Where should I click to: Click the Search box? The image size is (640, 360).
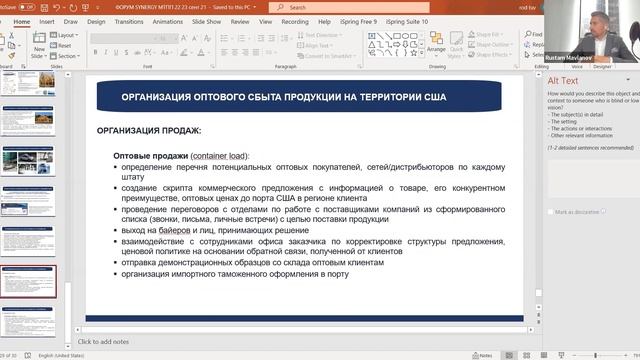349,7
